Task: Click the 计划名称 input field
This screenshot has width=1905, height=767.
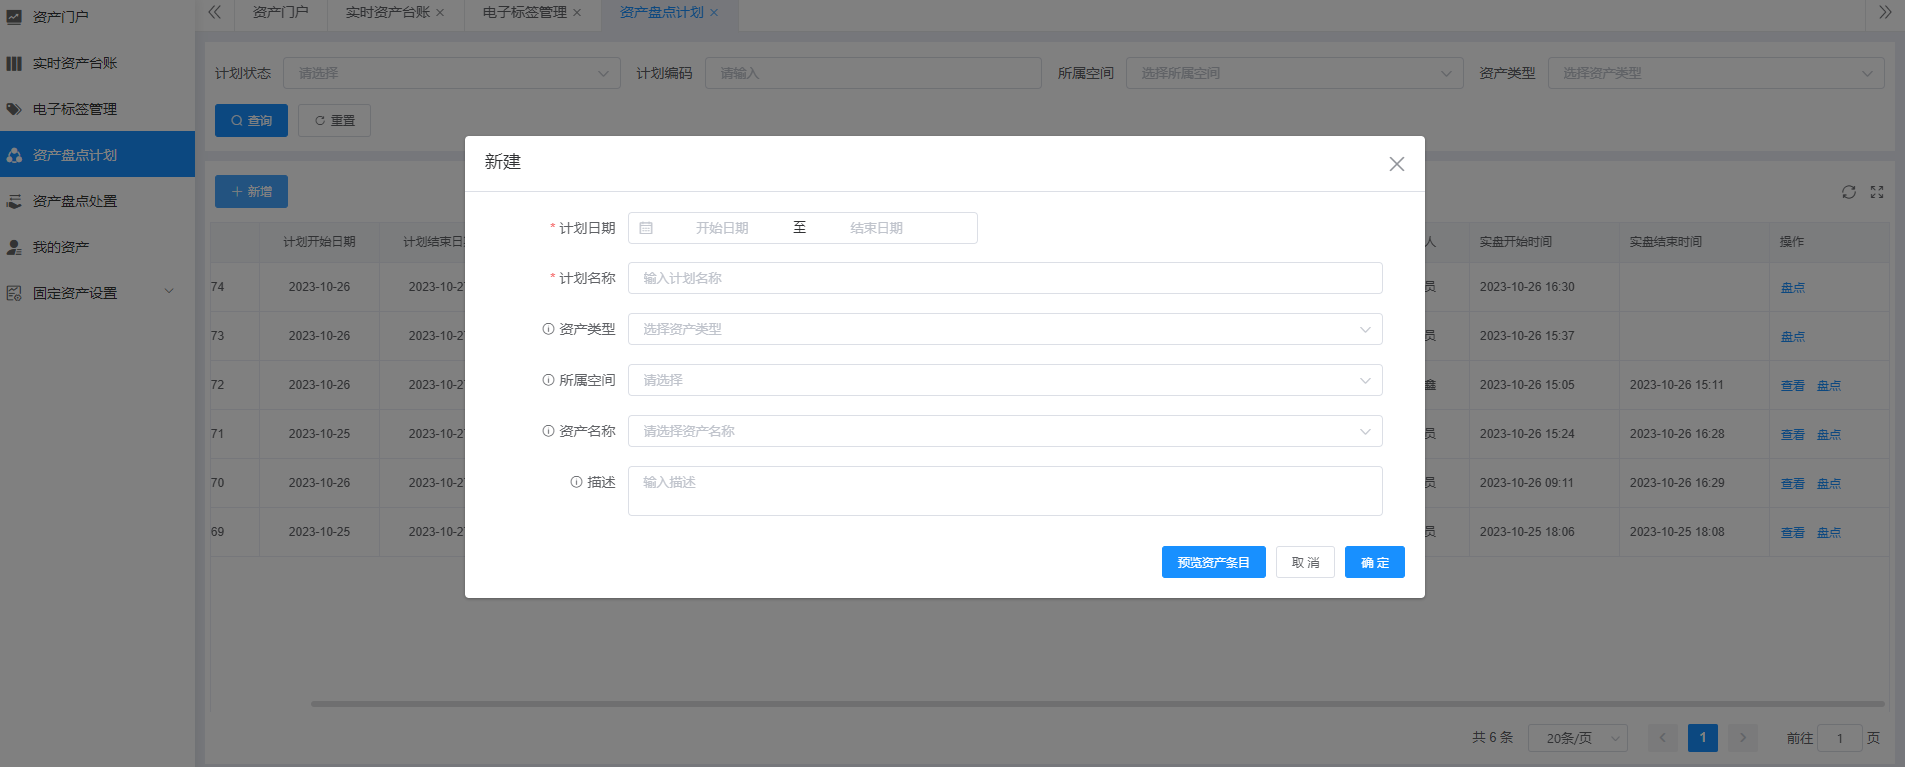Action: tap(1004, 278)
